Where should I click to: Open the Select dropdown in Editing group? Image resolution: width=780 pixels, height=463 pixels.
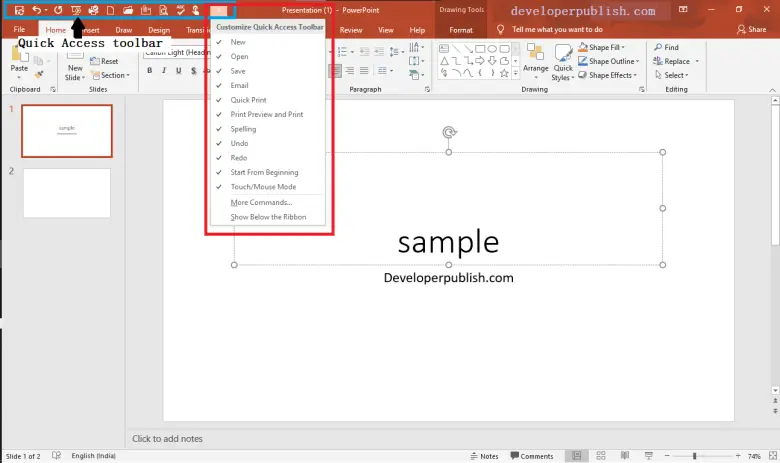coord(672,75)
